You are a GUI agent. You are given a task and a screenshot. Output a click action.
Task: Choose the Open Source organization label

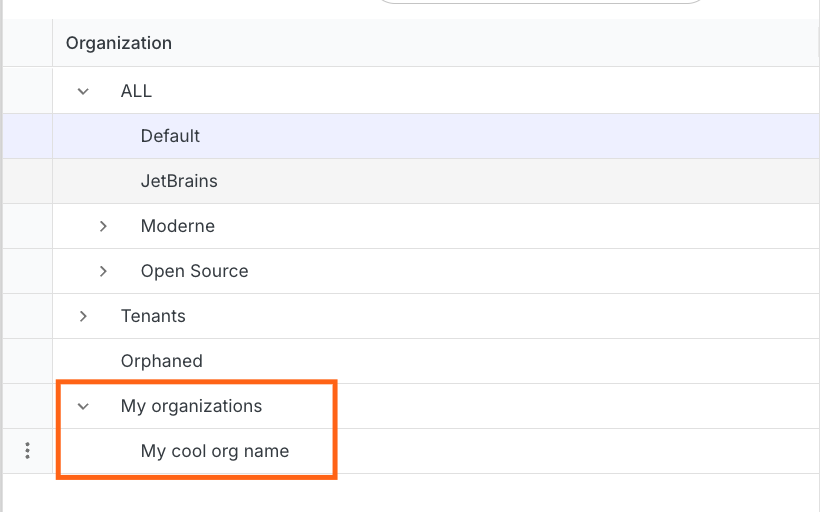[x=194, y=271]
